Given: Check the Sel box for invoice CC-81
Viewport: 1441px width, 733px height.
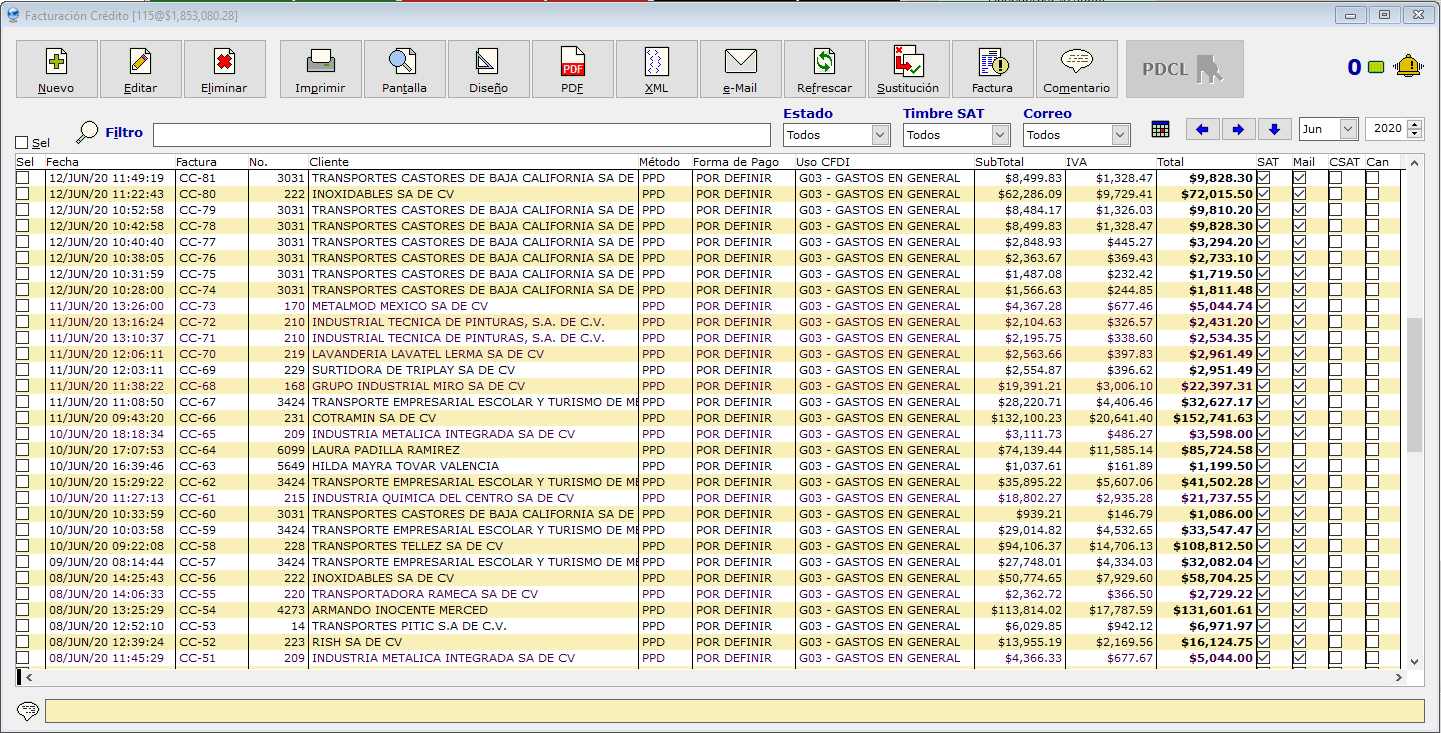Looking at the screenshot, I should [x=23, y=178].
